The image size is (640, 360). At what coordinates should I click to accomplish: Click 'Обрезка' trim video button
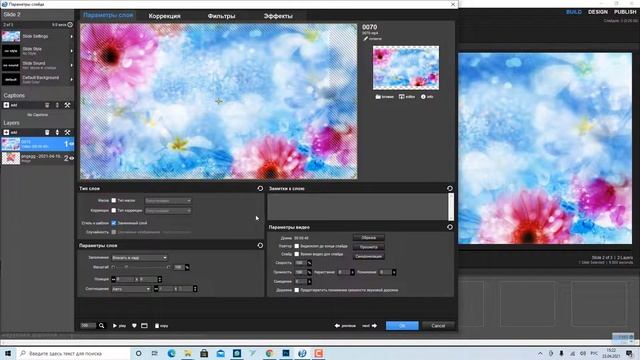tap(369, 238)
